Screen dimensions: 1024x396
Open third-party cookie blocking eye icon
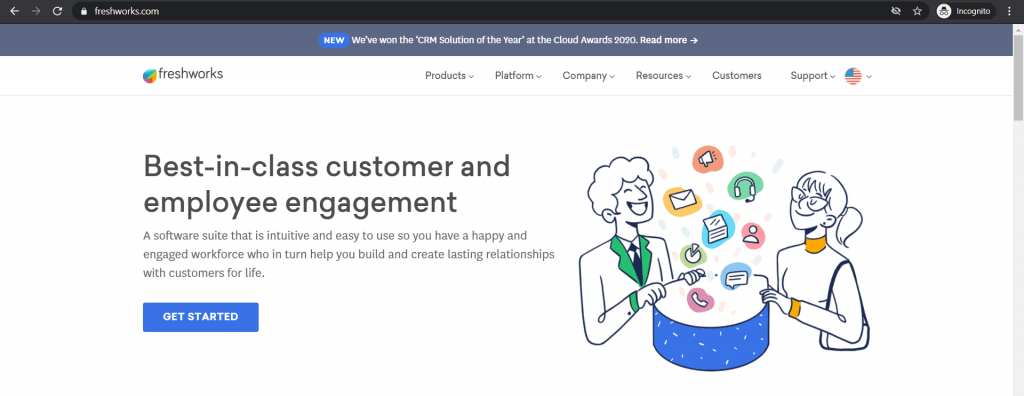pyautogui.click(x=896, y=11)
